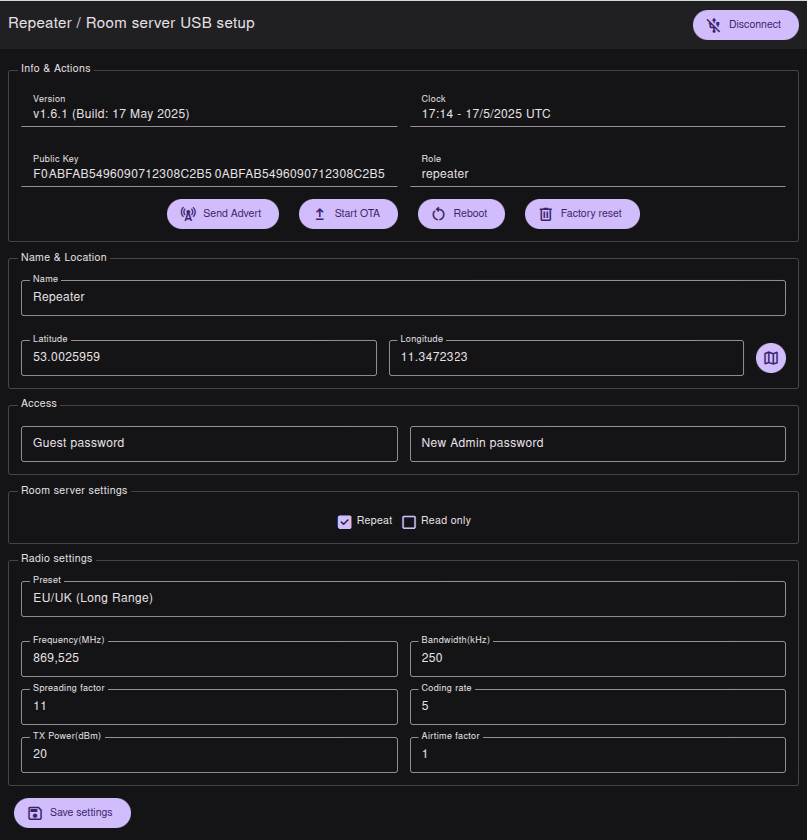Viewport: 807px width, 840px height.
Task: Click the map picker icon beside Longitude
Action: click(x=770, y=357)
